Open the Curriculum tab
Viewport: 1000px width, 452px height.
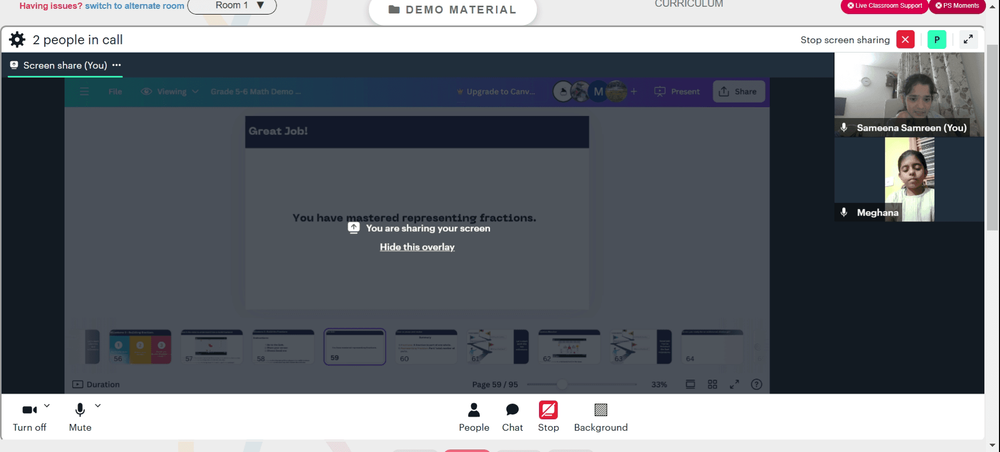(x=689, y=4)
